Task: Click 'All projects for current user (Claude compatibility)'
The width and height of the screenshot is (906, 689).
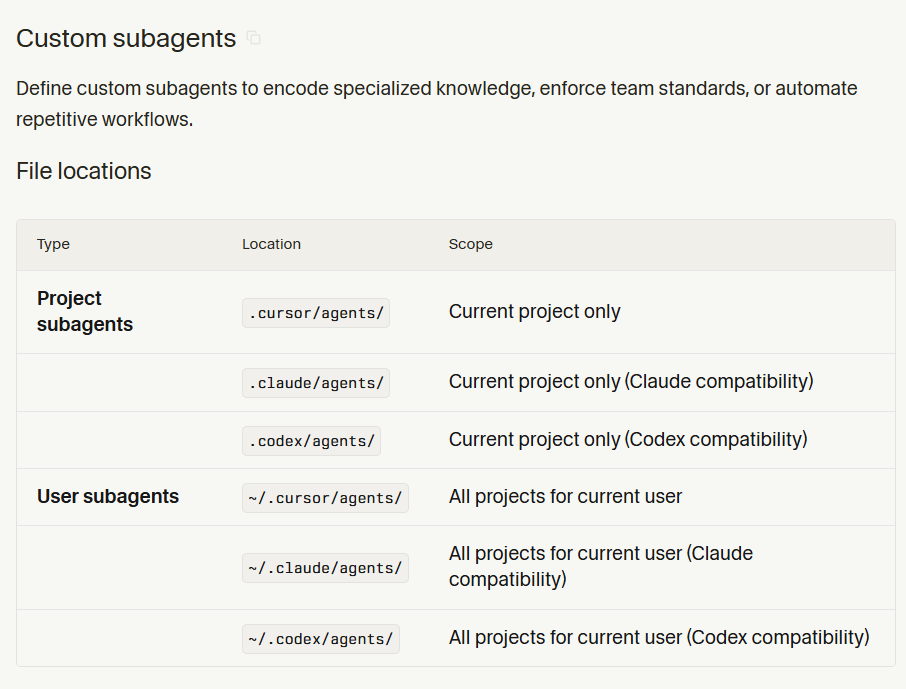Action: [601, 566]
